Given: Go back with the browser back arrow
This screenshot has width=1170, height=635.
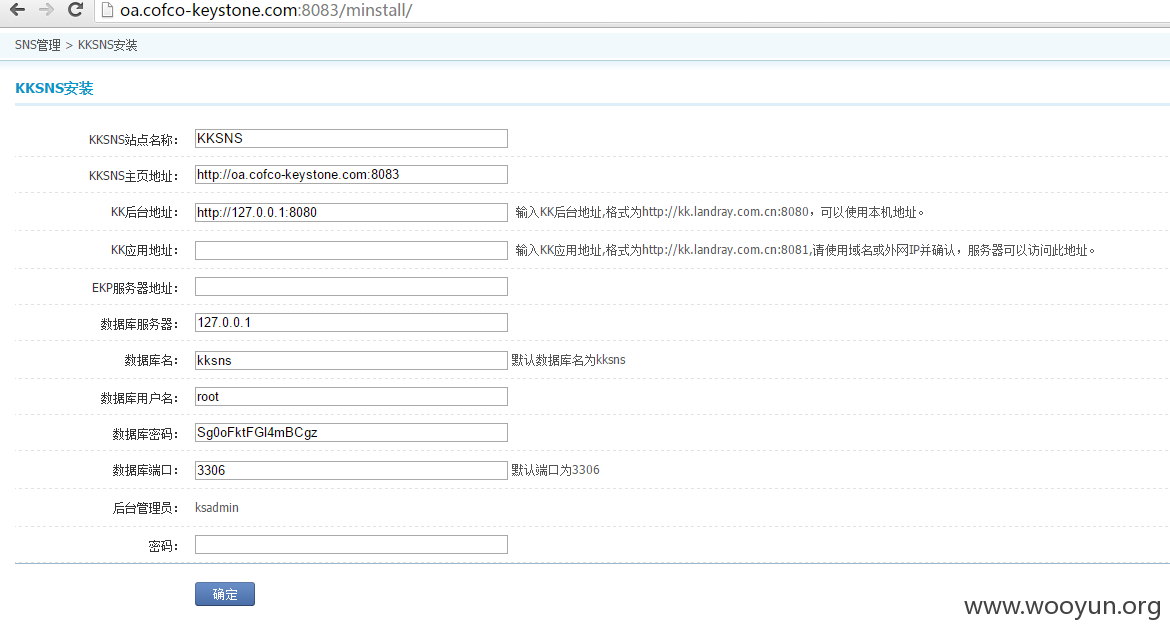Looking at the screenshot, I should click(x=17, y=10).
